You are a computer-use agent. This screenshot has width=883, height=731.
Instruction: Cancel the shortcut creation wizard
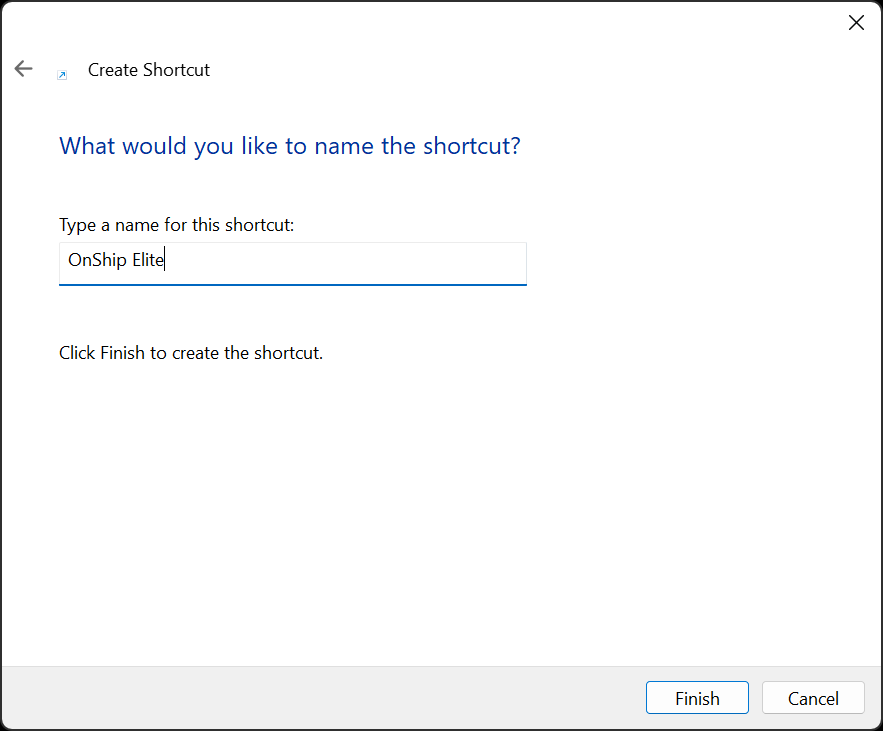pyautogui.click(x=812, y=698)
